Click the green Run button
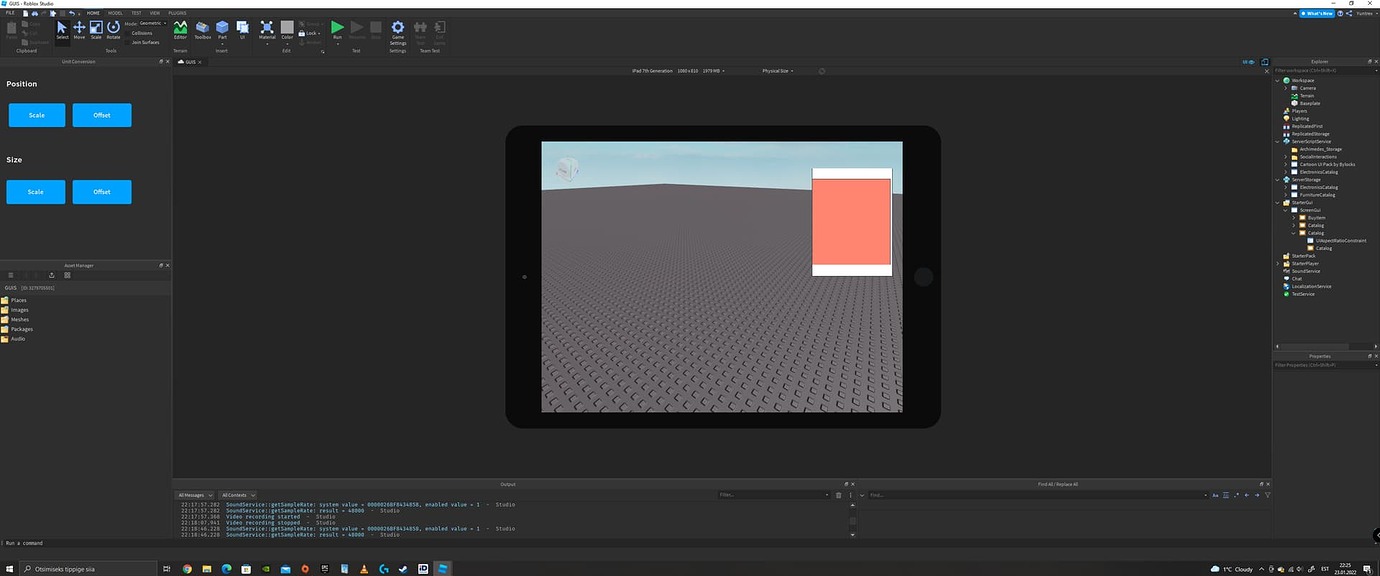Viewport: 1380px width, 576px height. coord(337,30)
